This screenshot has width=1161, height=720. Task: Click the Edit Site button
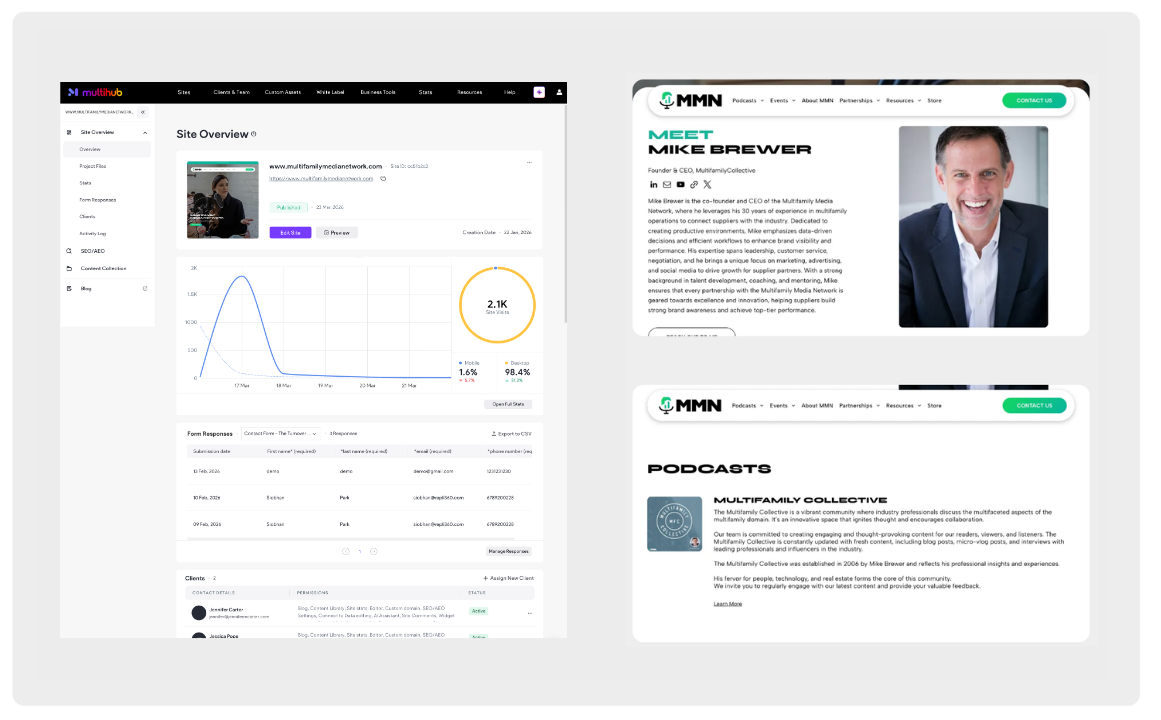[x=289, y=232]
